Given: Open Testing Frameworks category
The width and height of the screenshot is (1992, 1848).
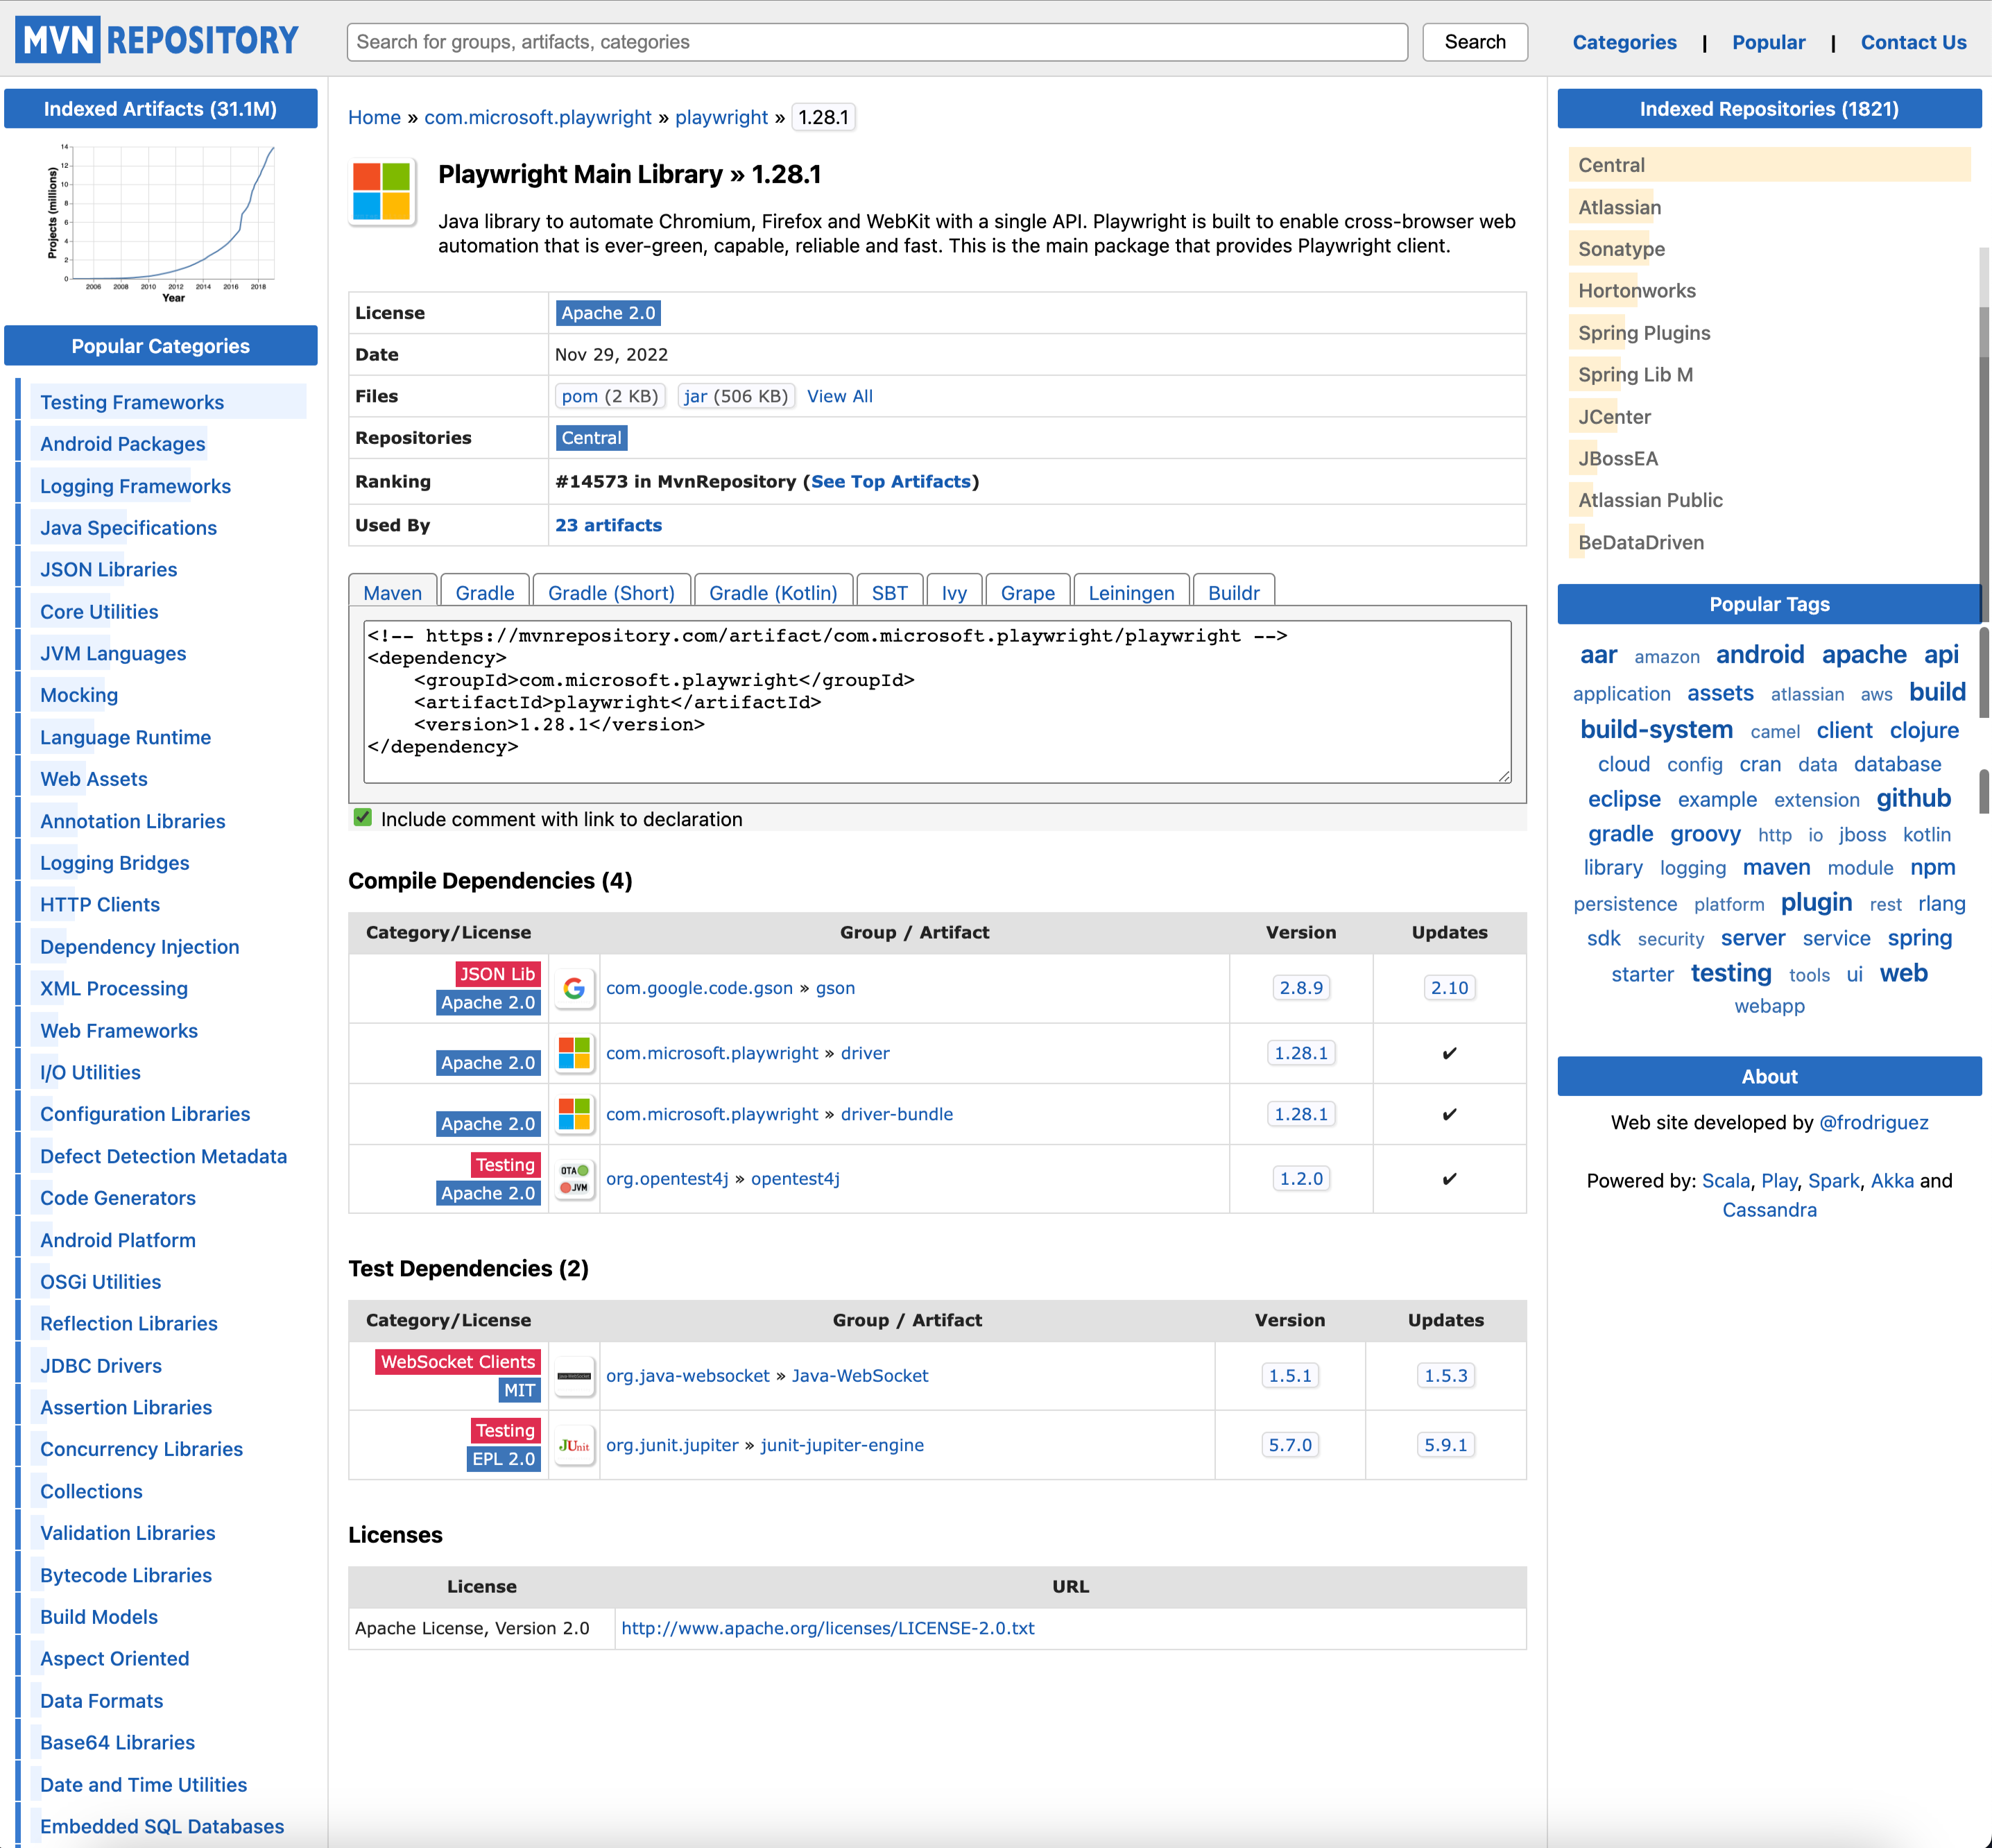Looking at the screenshot, I should tap(132, 402).
